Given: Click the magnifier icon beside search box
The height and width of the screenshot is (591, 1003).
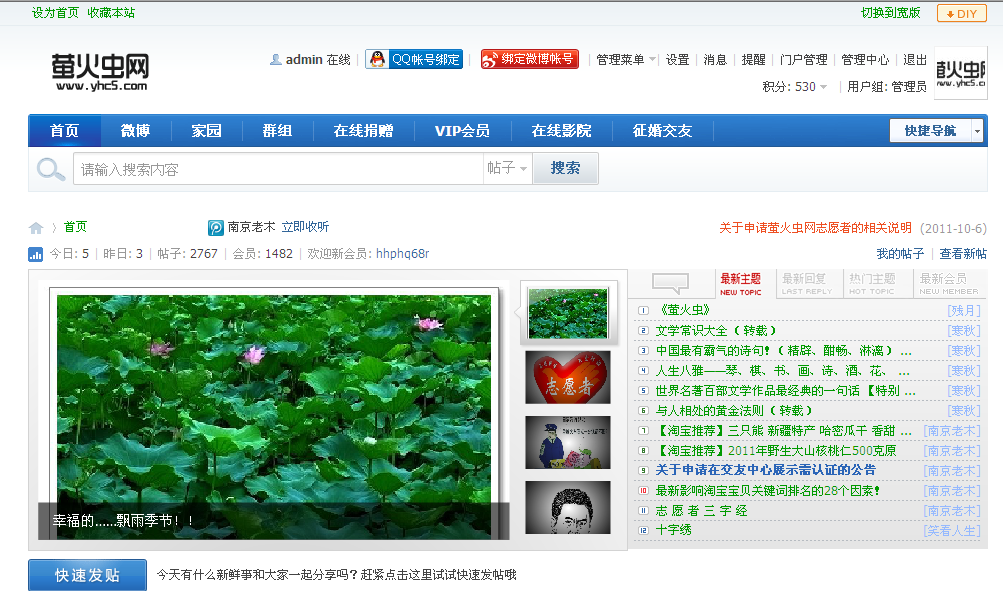Looking at the screenshot, I should (x=51, y=169).
